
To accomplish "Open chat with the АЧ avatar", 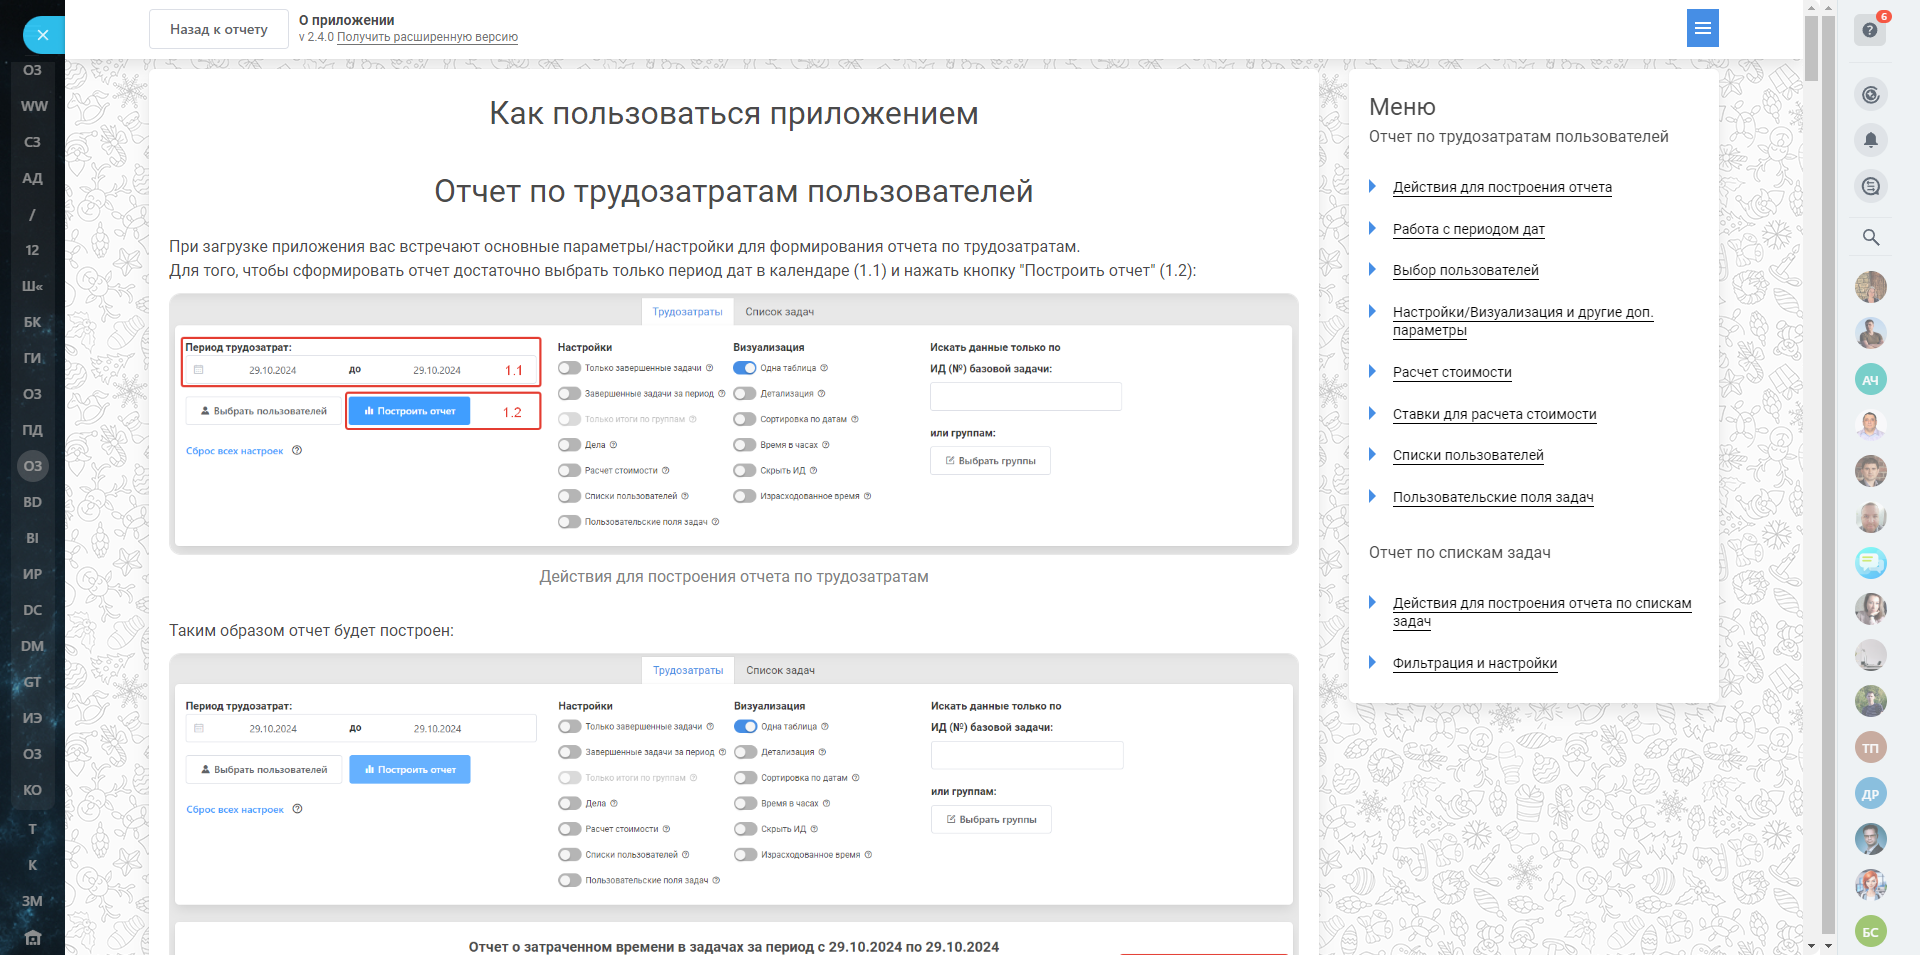I will [x=1870, y=379].
